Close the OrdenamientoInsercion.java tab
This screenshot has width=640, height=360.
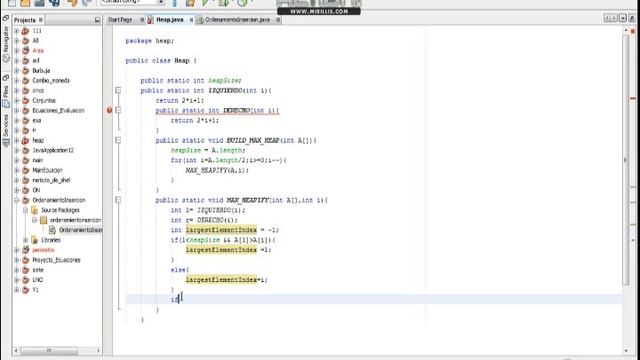278,20
